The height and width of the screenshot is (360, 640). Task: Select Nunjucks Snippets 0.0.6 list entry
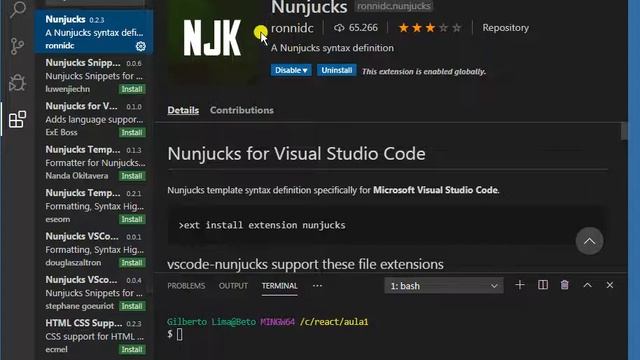[x=93, y=76]
